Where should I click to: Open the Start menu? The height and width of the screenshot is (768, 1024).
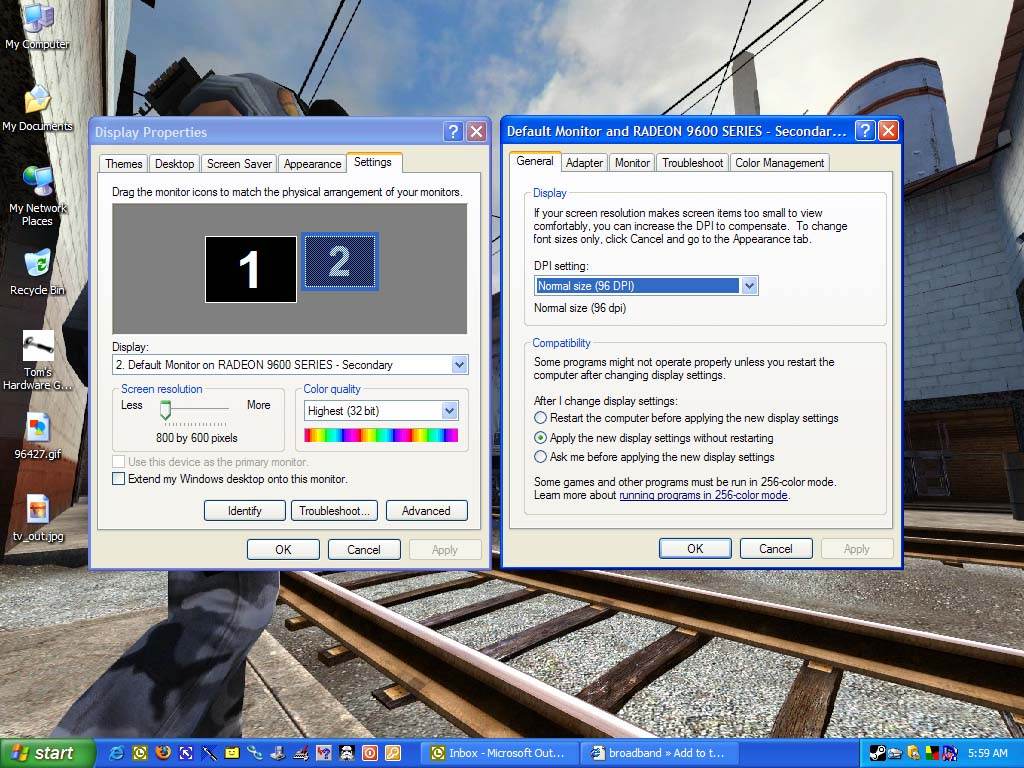tap(46, 753)
